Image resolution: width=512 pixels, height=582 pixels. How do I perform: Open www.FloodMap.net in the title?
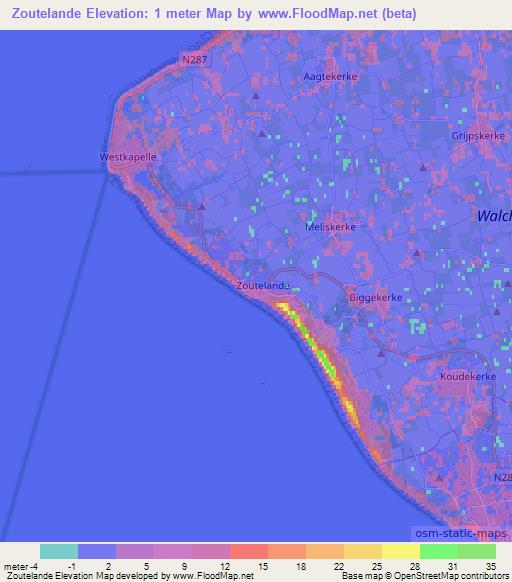tap(317, 14)
